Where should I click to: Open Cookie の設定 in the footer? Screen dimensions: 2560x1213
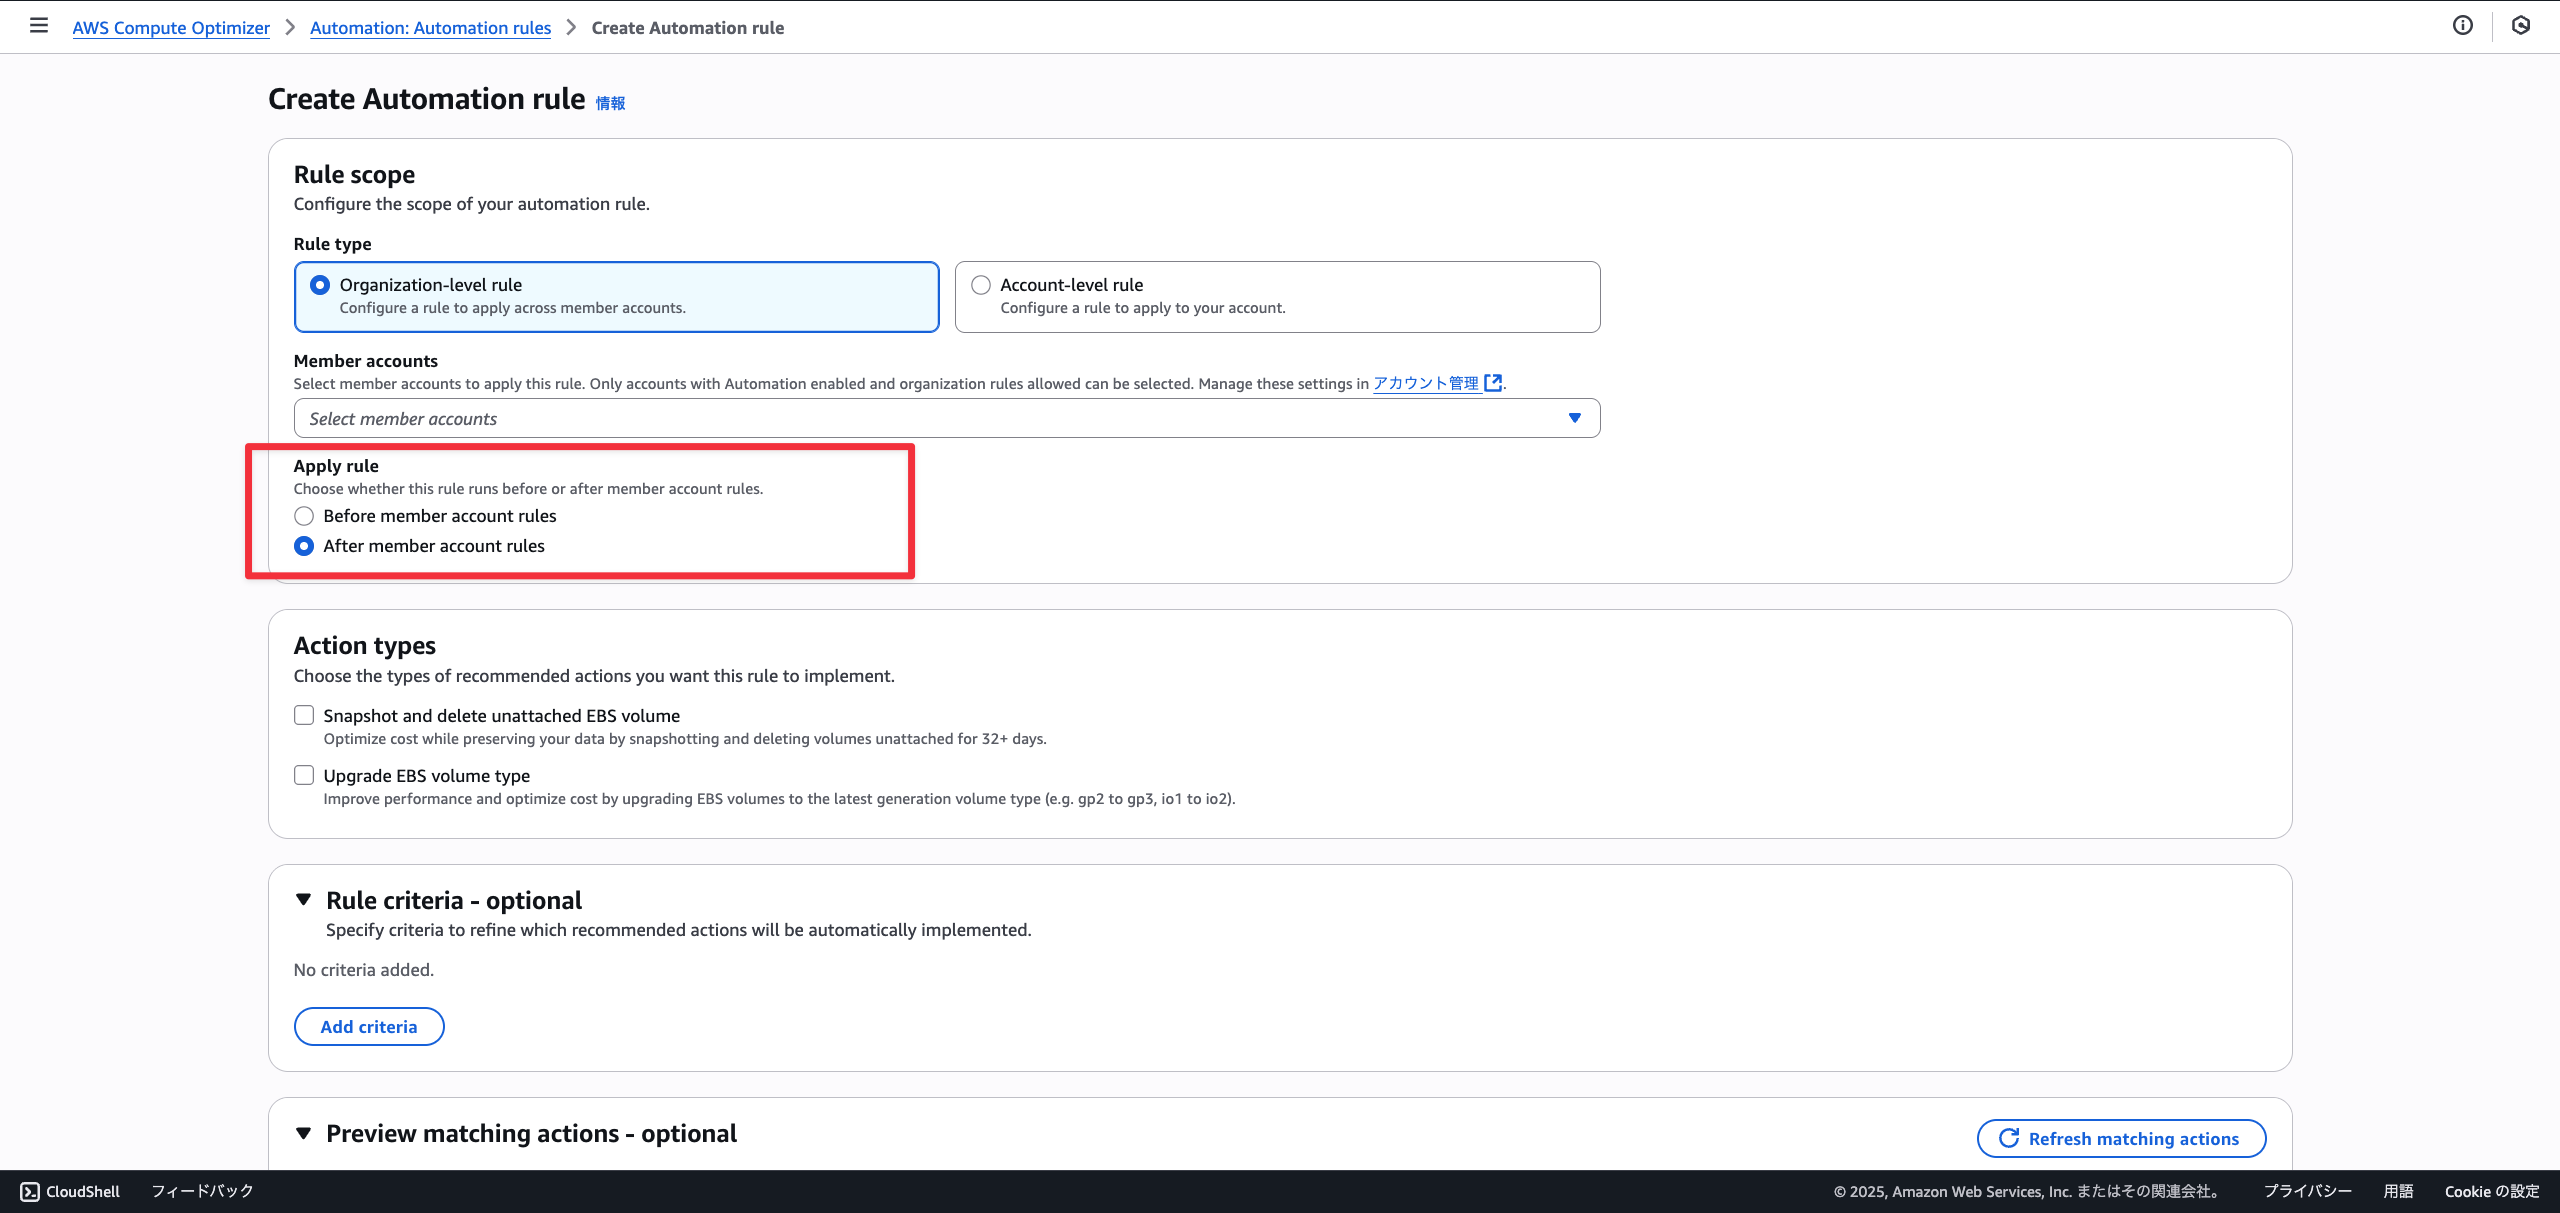[2491, 1191]
